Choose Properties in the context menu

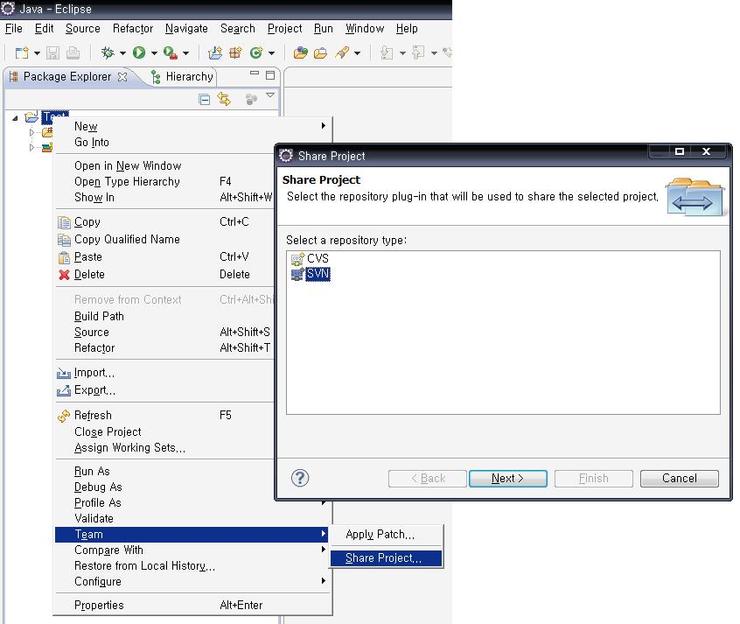coord(193,605)
